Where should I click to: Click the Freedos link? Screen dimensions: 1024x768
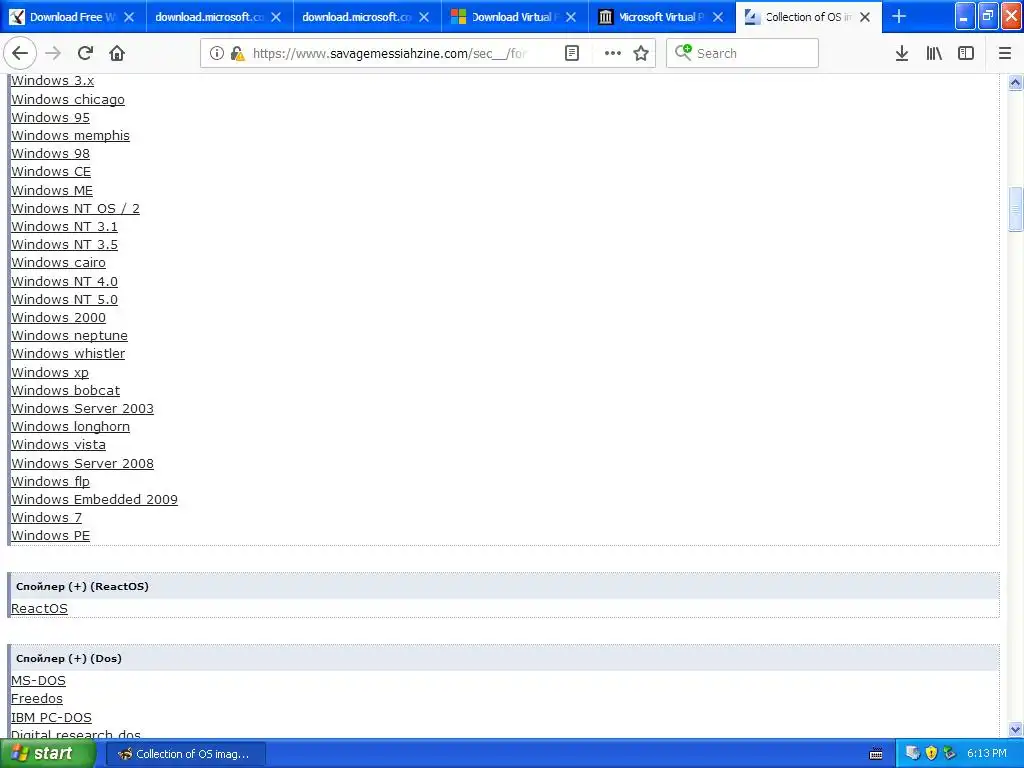(x=37, y=698)
